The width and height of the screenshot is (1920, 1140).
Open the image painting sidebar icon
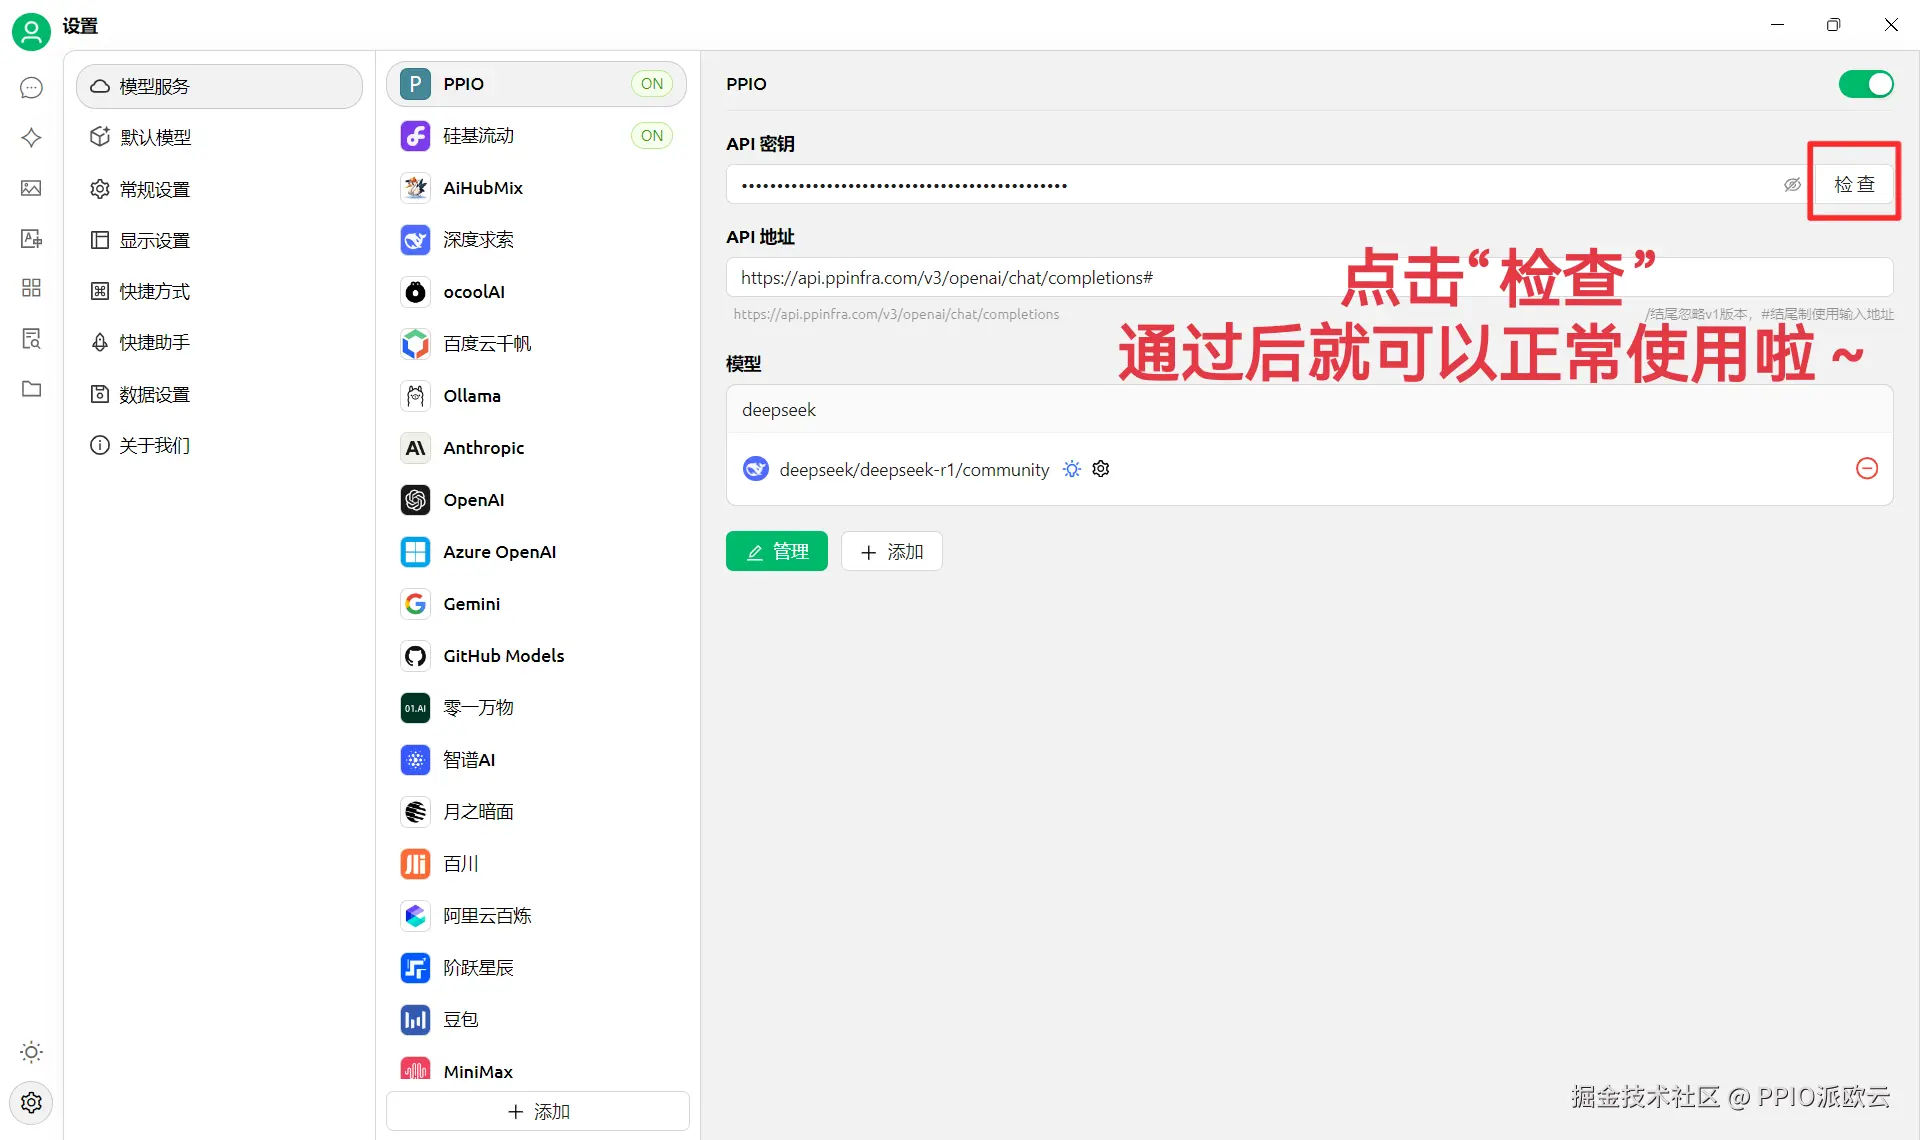[31, 188]
